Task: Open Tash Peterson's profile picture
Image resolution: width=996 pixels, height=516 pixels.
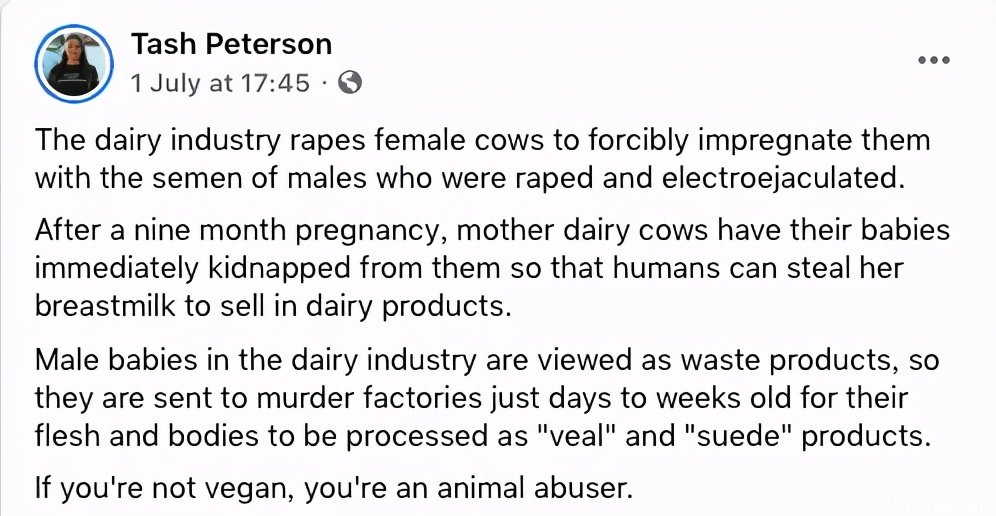Action: click(x=74, y=64)
